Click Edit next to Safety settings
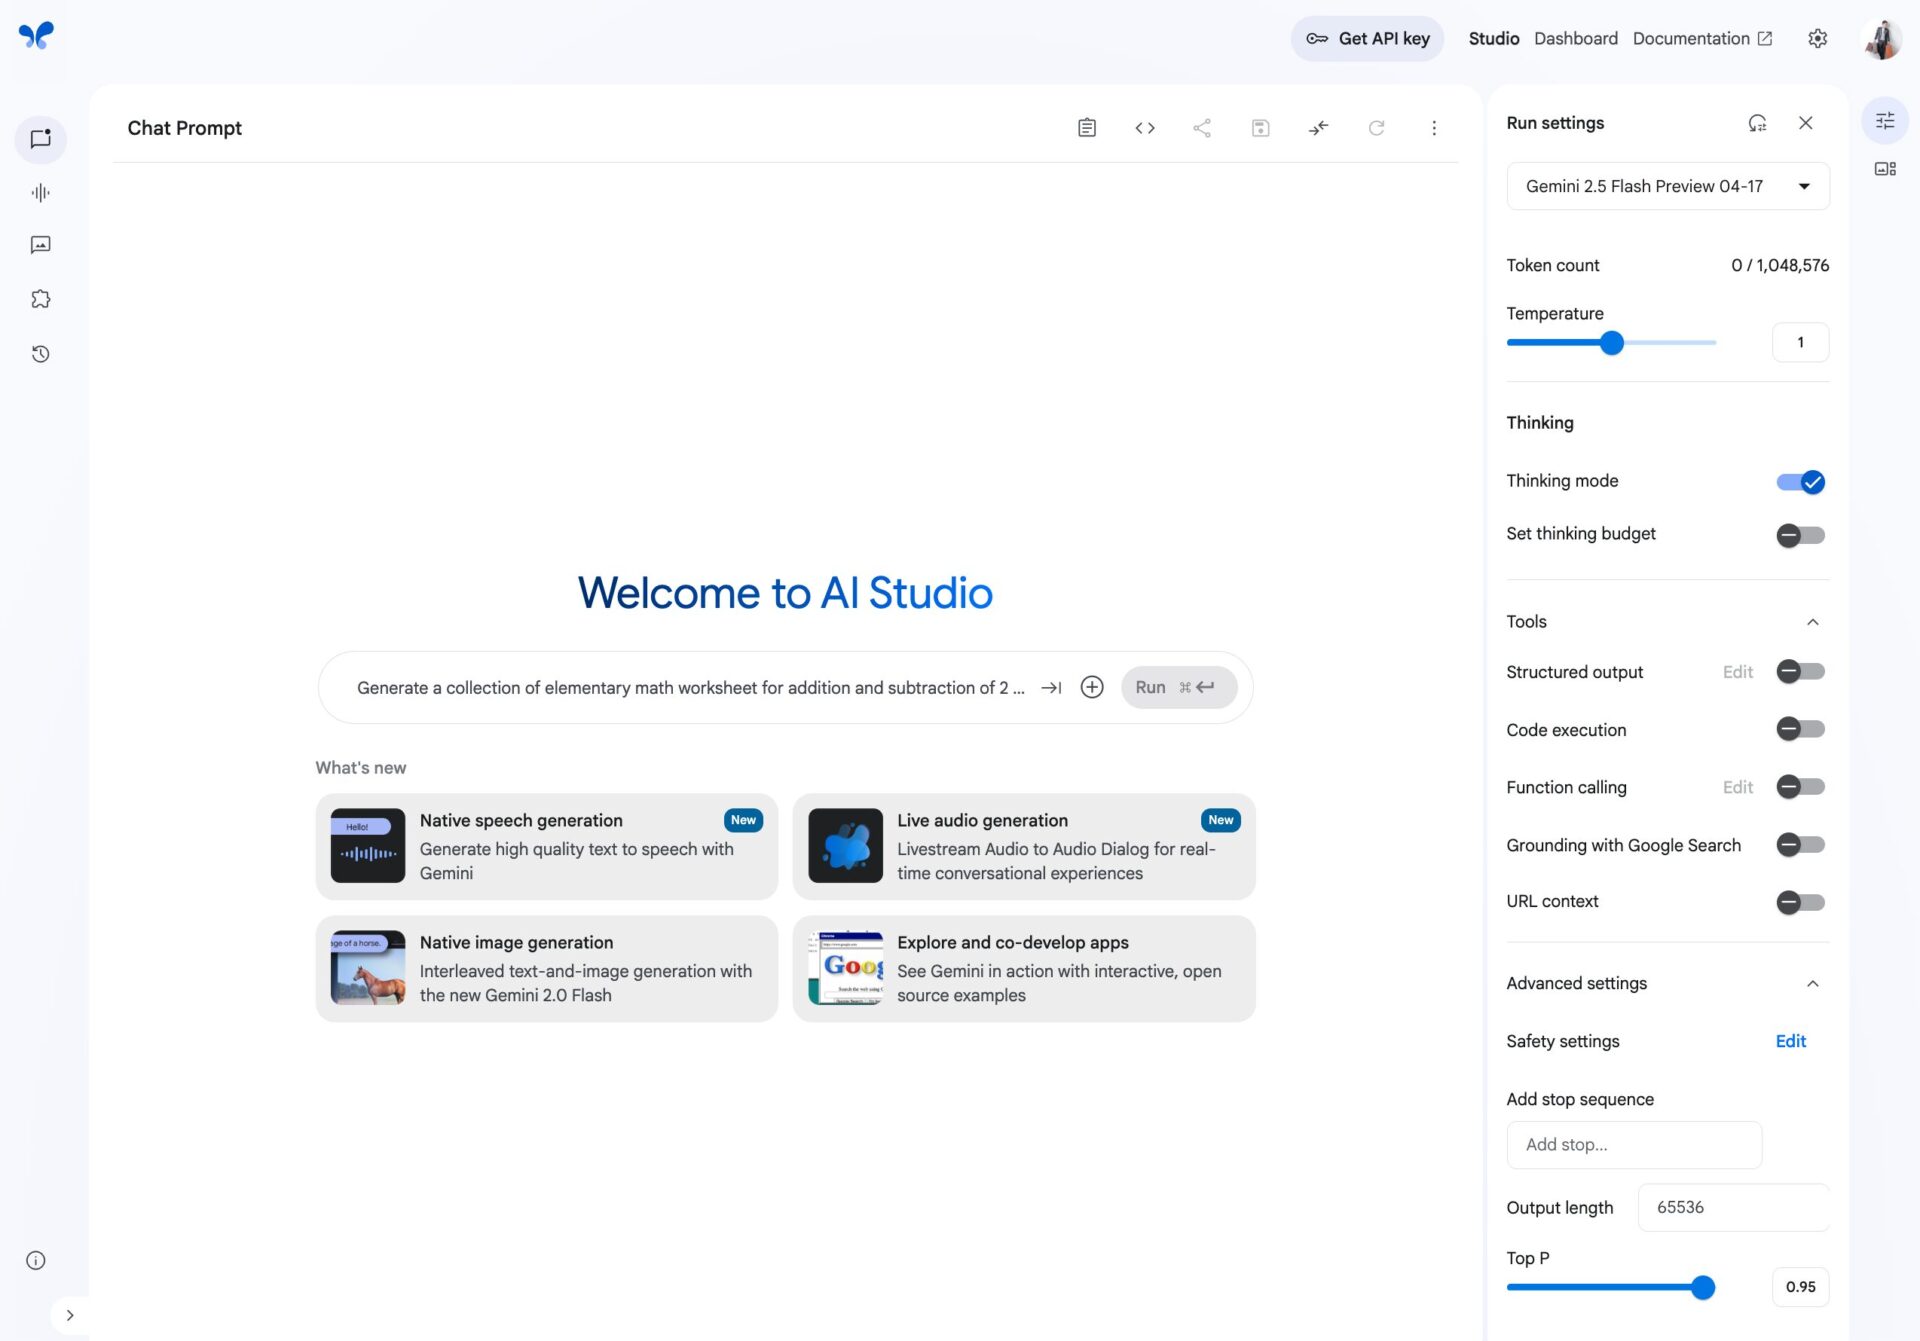 click(x=1790, y=1041)
